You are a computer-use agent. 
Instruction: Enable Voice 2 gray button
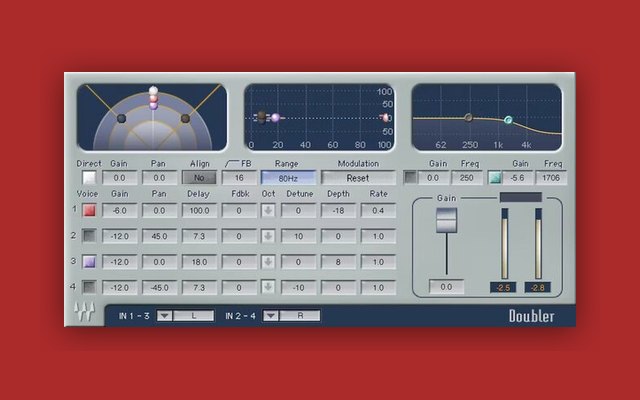pos(89,236)
